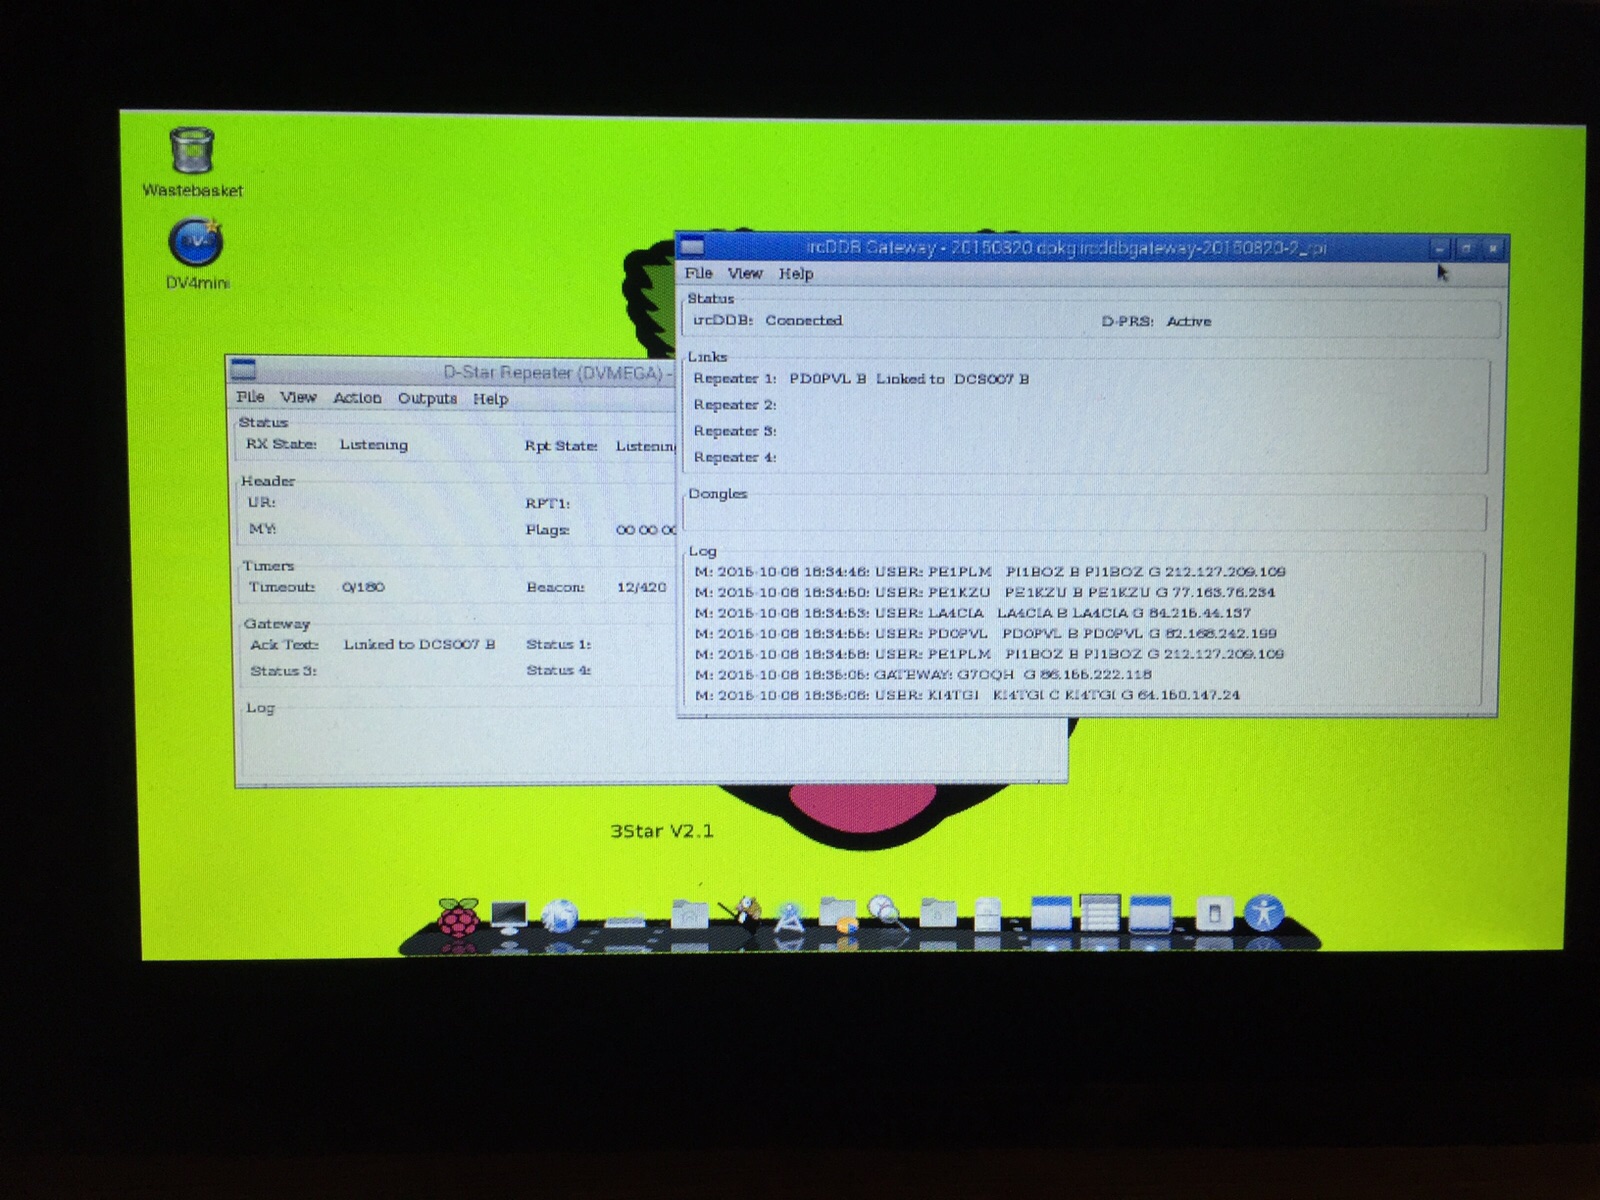Click the 'Dongles' group label
Viewport: 1600px width, 1200px height.
[718, 493]
